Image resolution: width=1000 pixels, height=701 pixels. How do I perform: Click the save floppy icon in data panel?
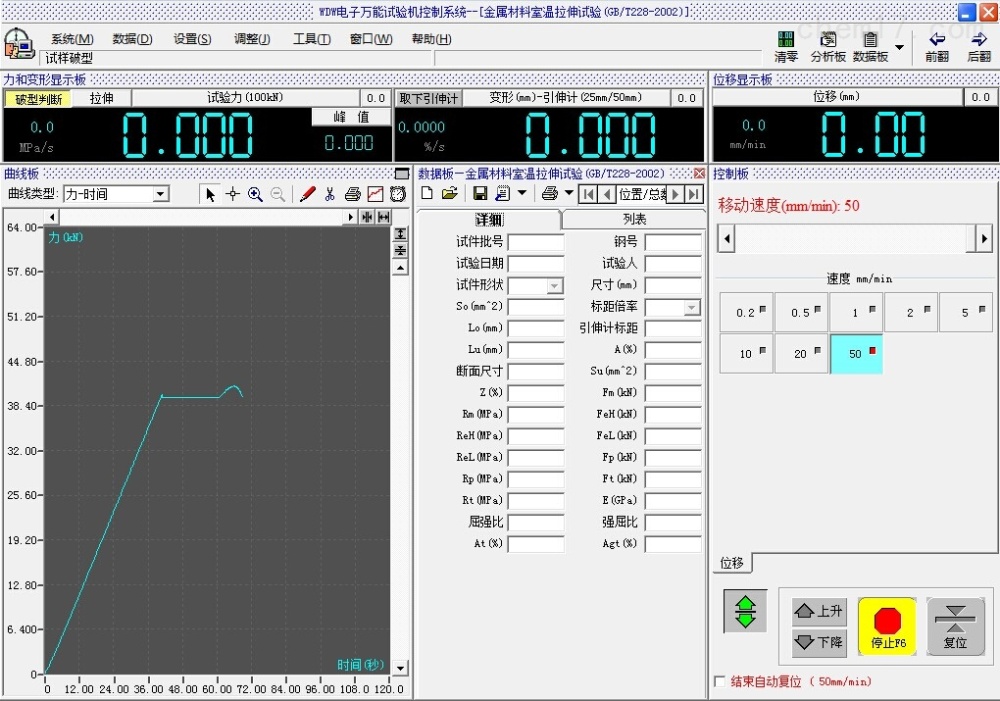480,193
